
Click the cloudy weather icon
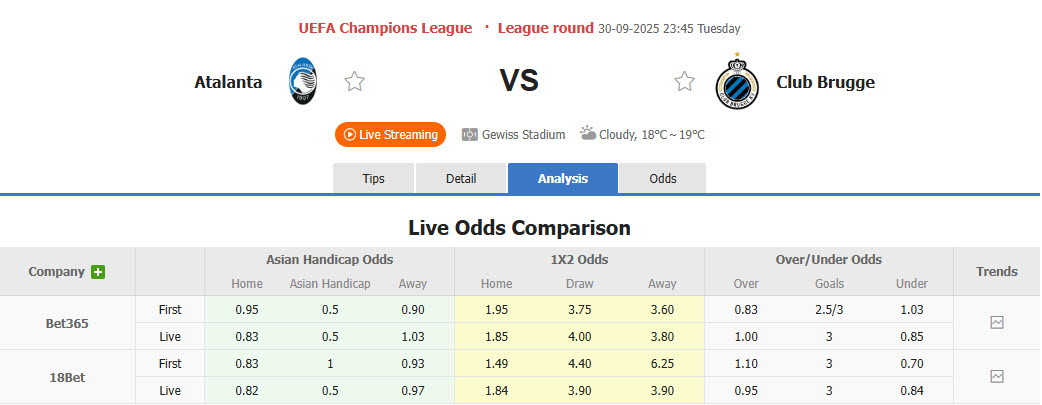coord(588,133)
